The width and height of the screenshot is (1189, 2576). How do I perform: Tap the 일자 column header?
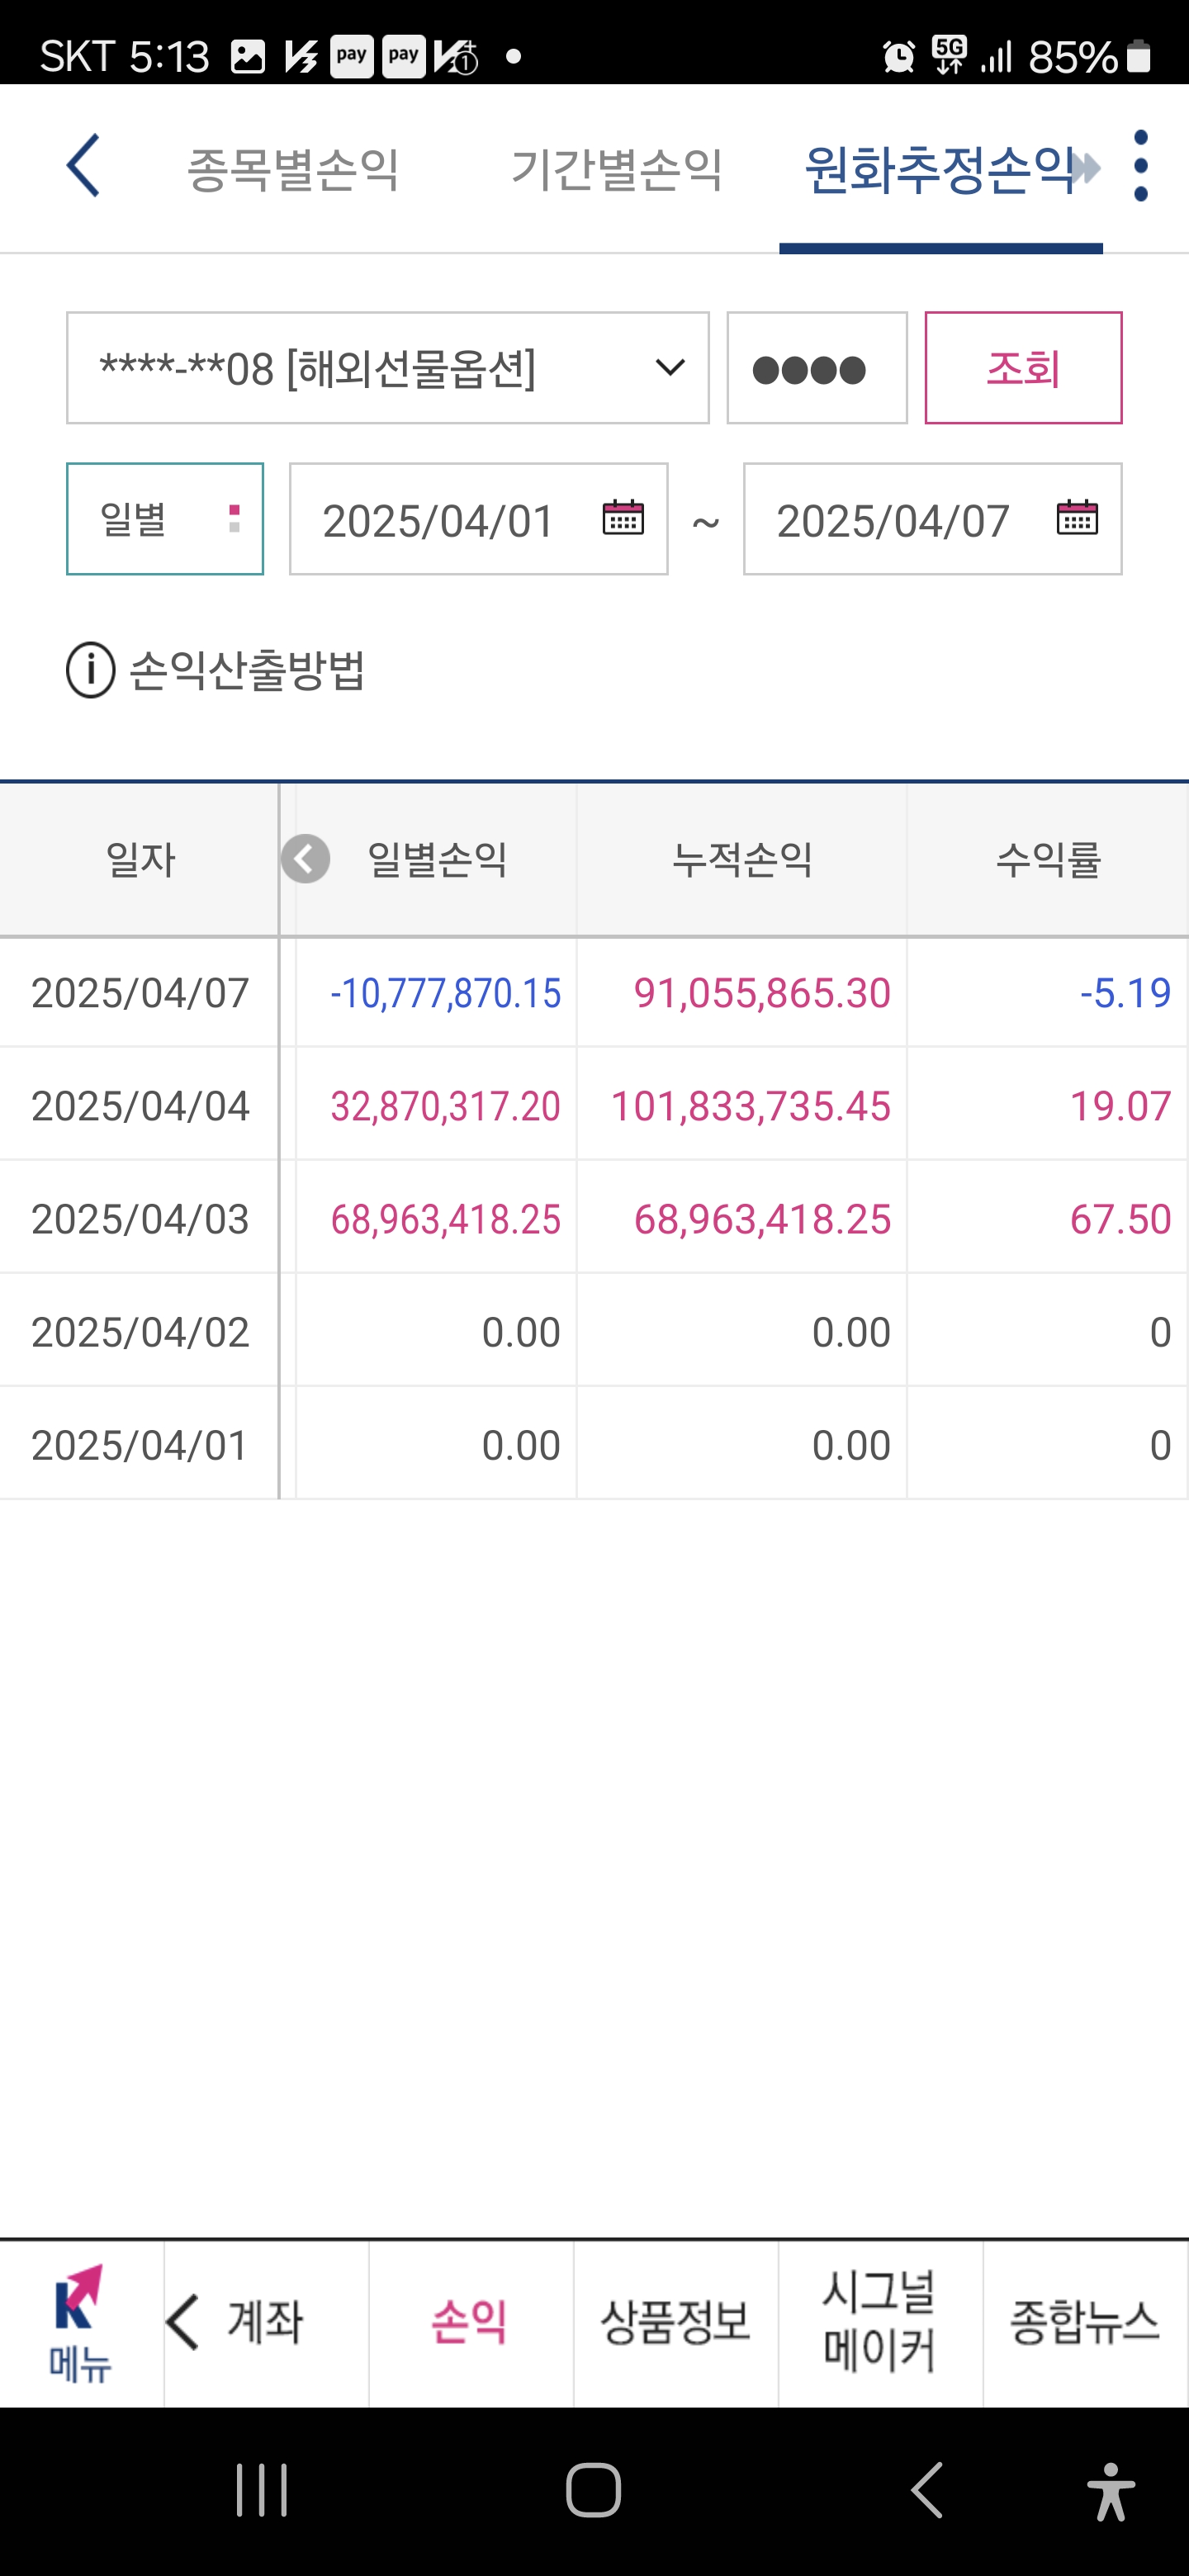pyautogui.click(x=140, y=860)
